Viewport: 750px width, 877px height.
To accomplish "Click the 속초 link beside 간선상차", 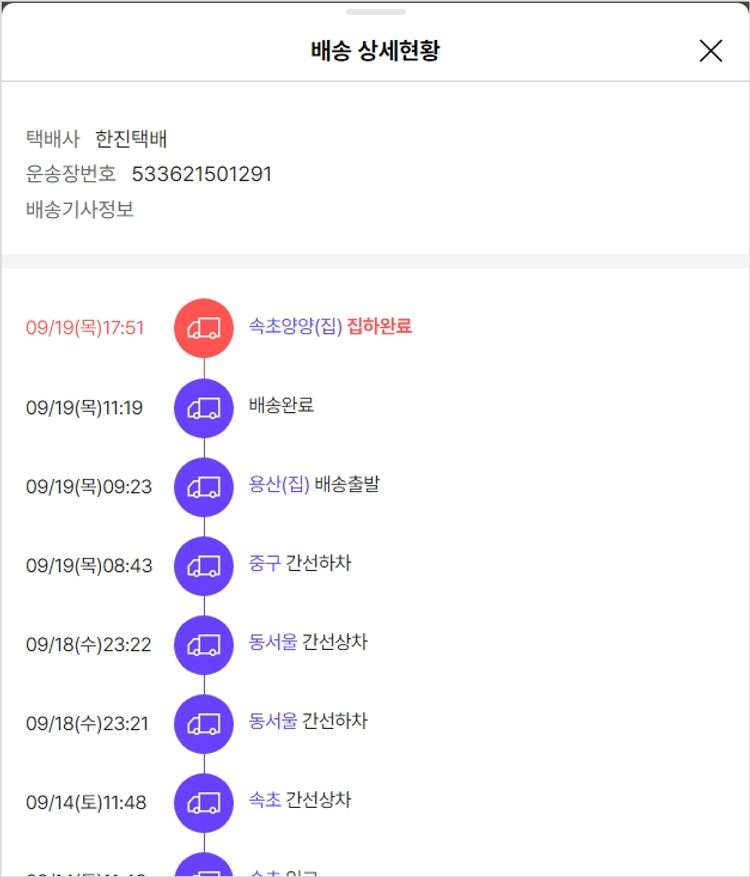I will click(x=265, y=801).
